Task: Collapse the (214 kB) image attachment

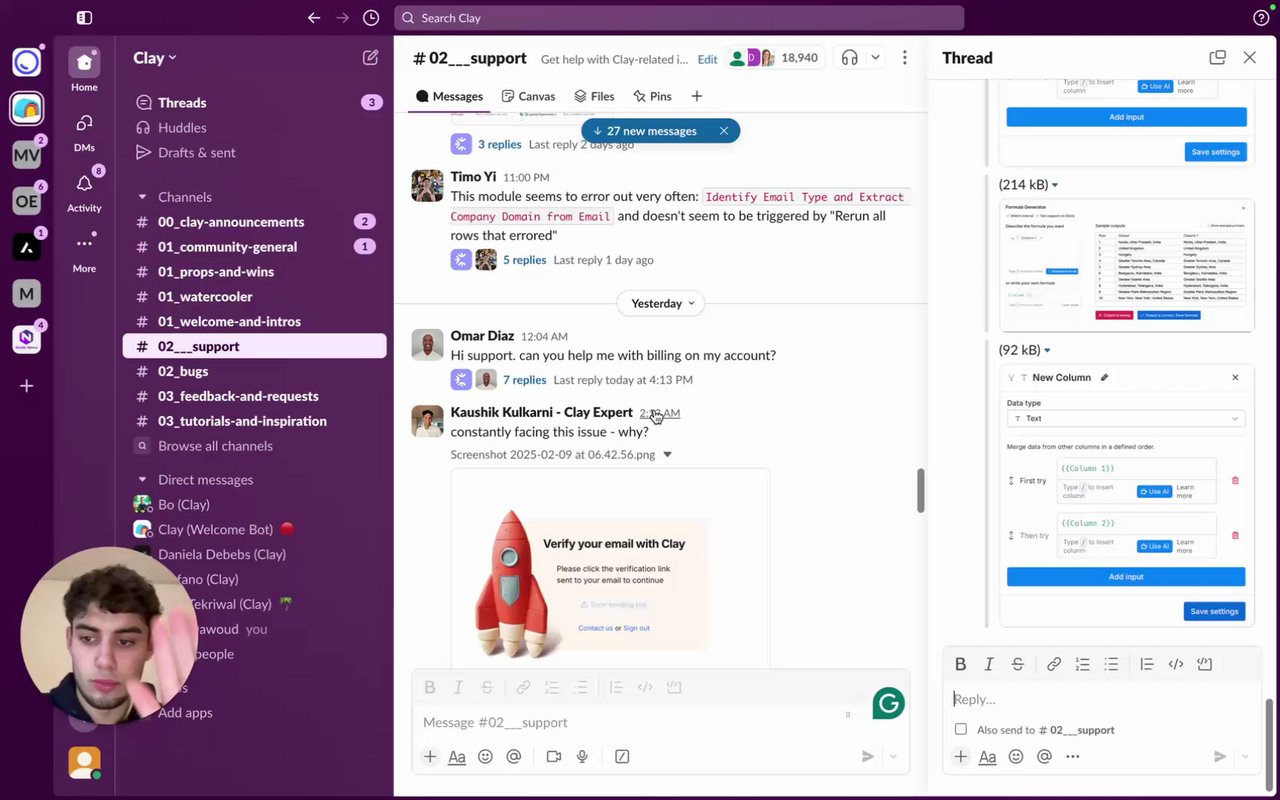Action: pyautogui.click(x=1054, y=185)
